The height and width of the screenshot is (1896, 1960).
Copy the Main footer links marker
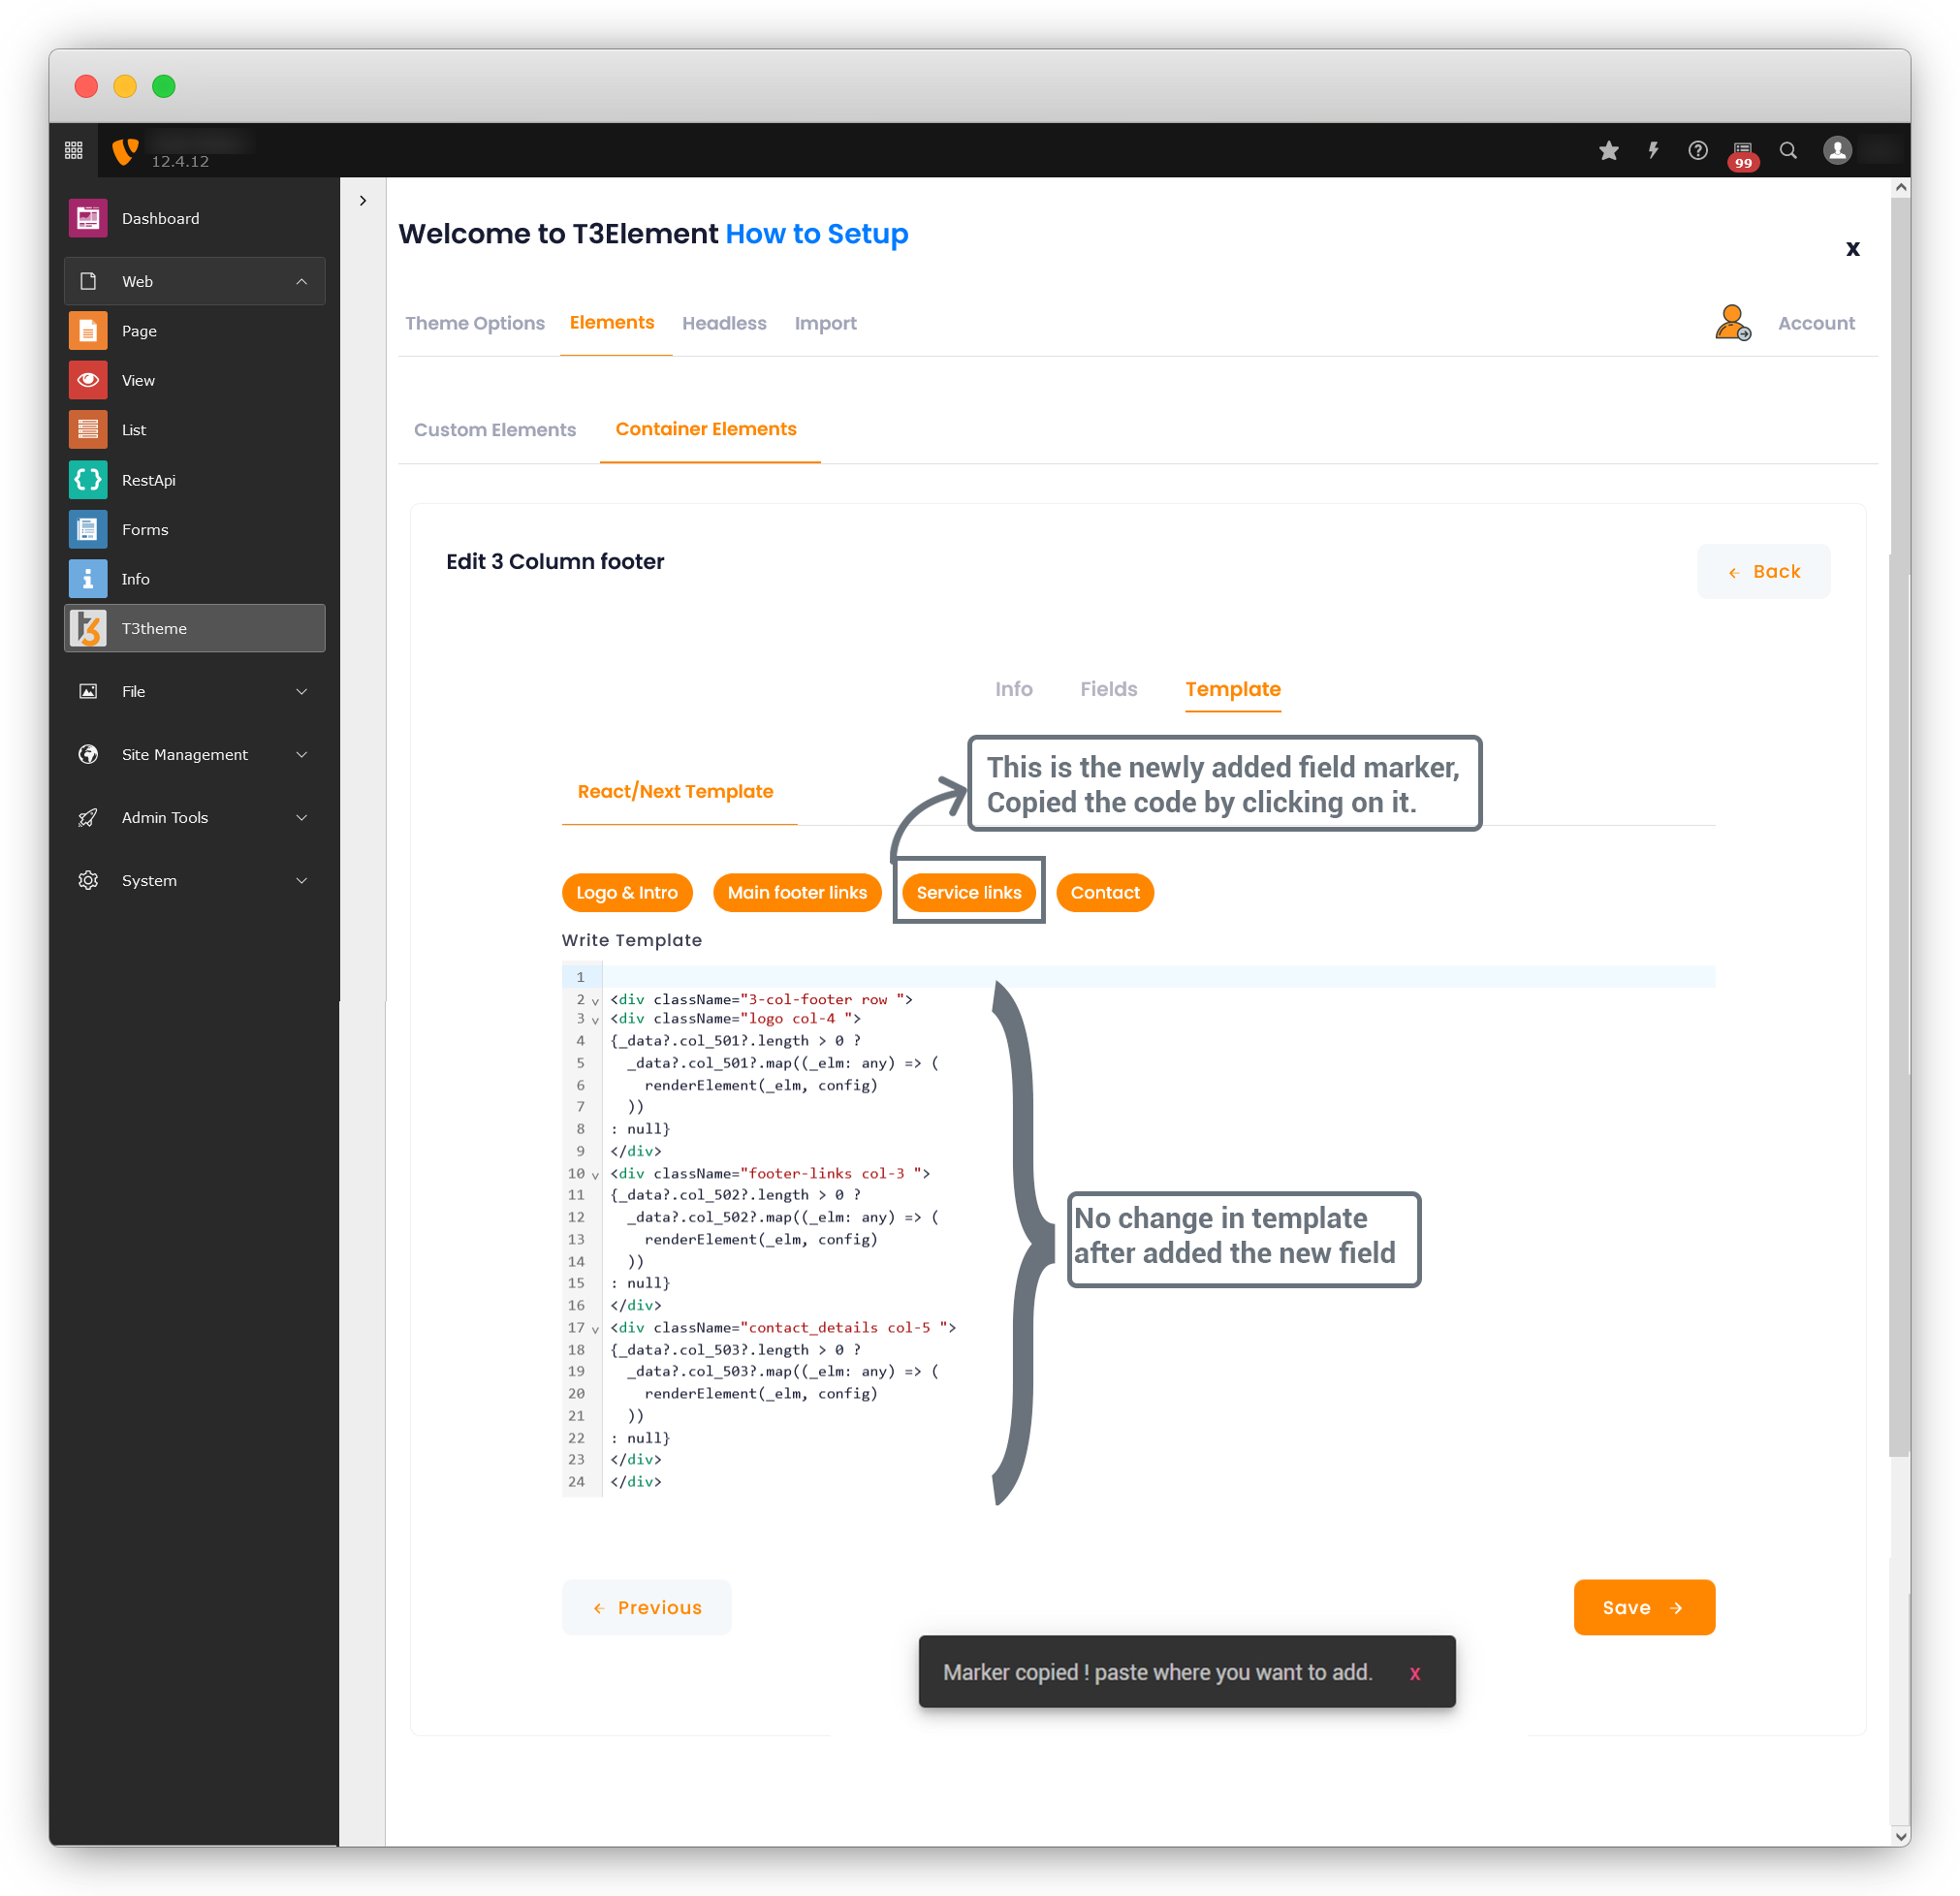(x=797, y=892)
